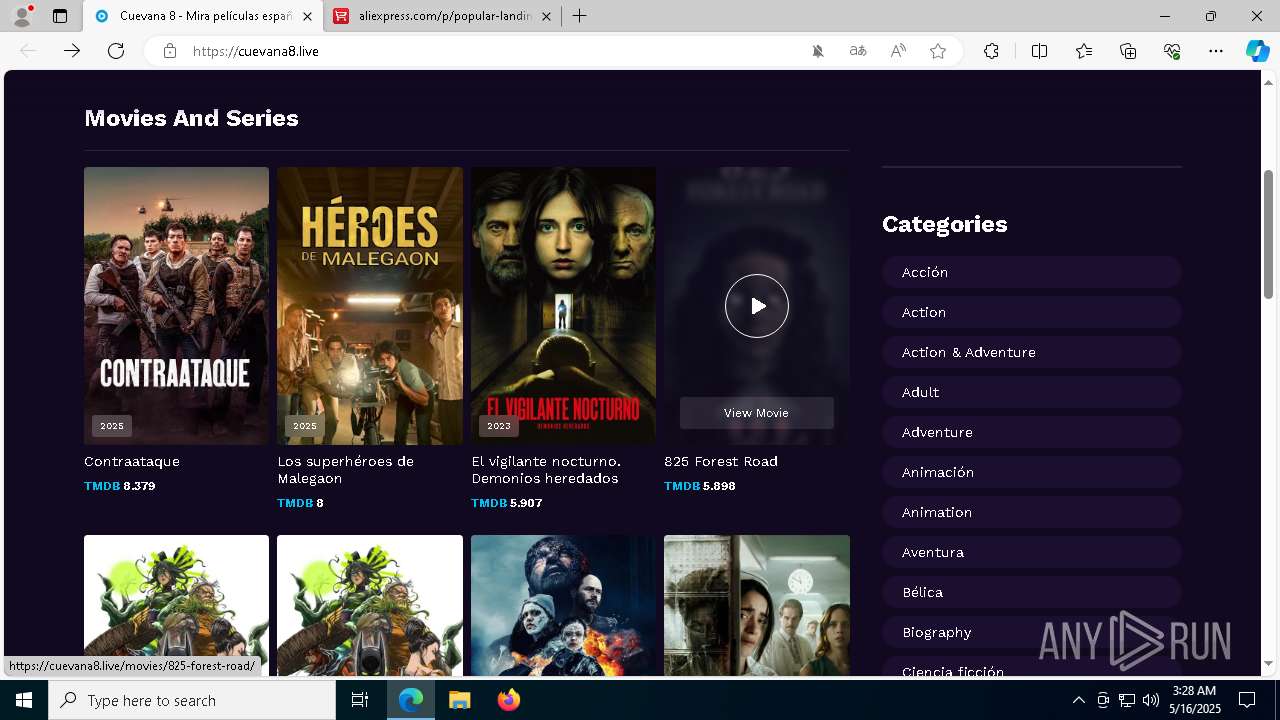
Task: Show hidden system tray icons
Action: point(1078,700)
